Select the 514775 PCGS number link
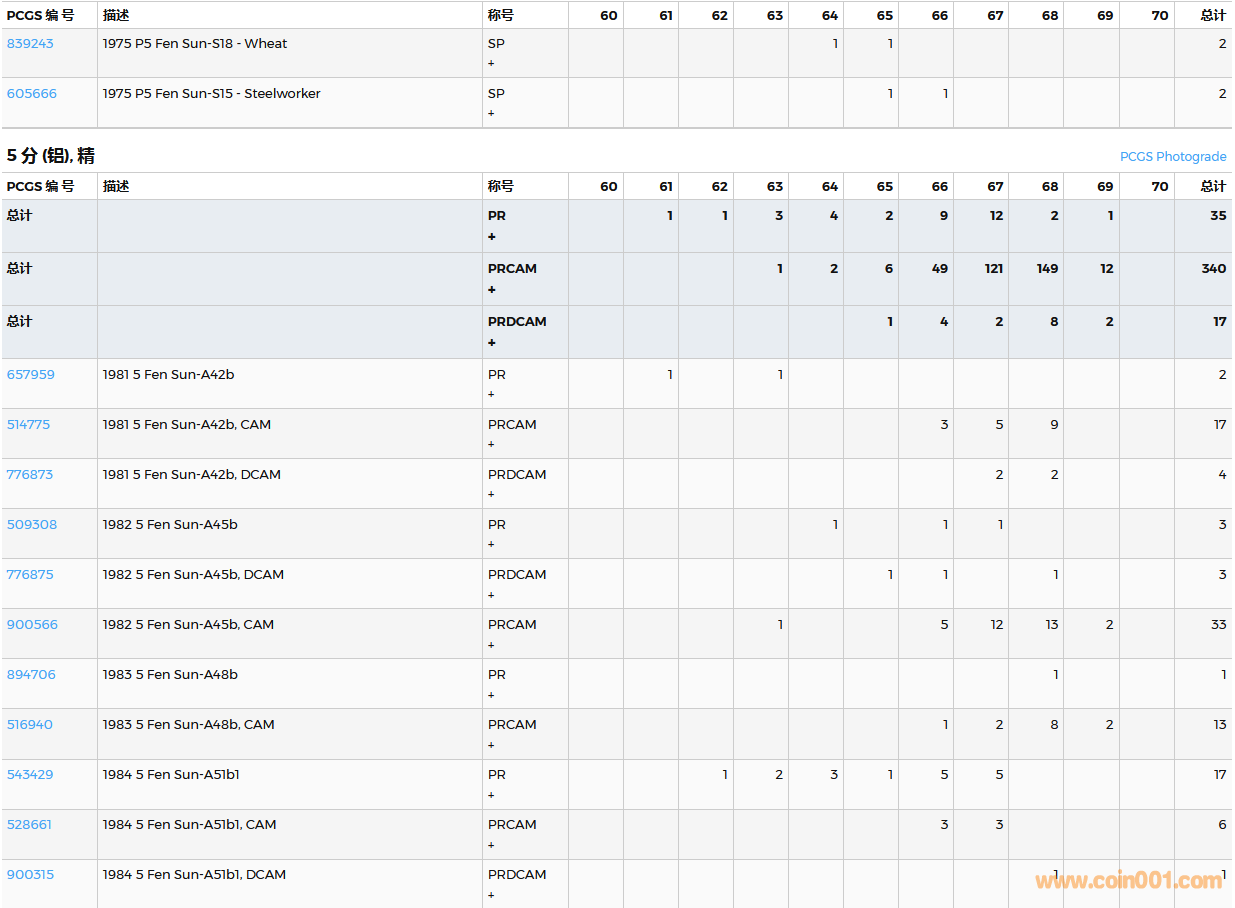The width and height of the screenshot is (1235, 908). click(x=28, y=425)
